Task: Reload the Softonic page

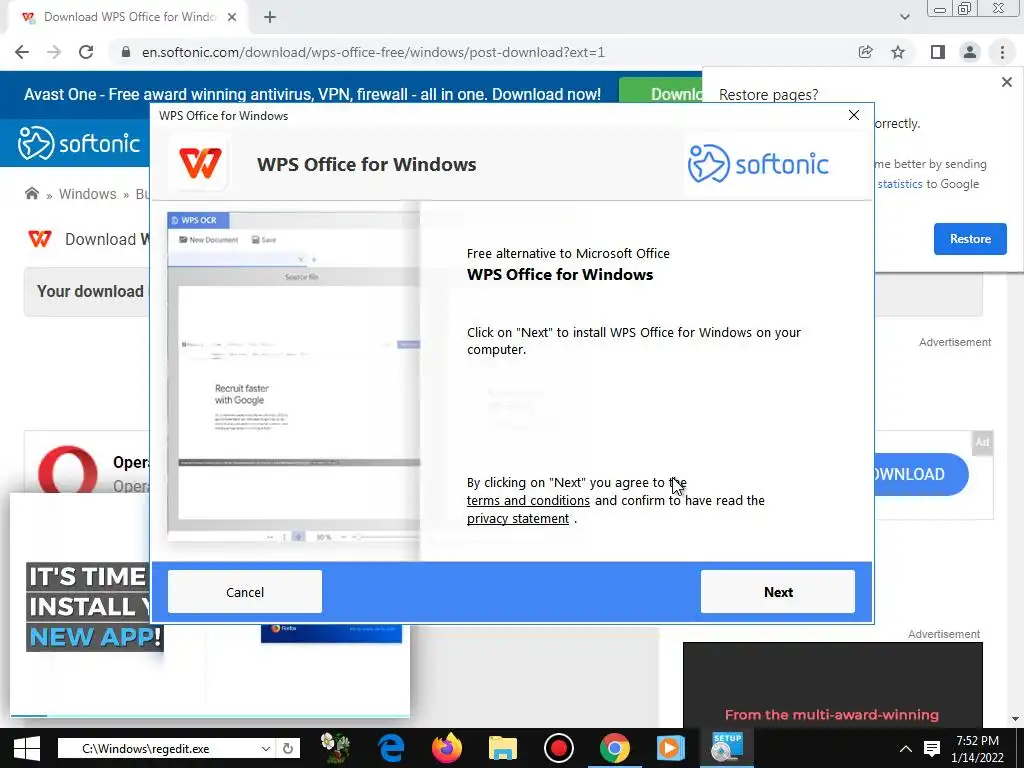Action: click(86, 52)
